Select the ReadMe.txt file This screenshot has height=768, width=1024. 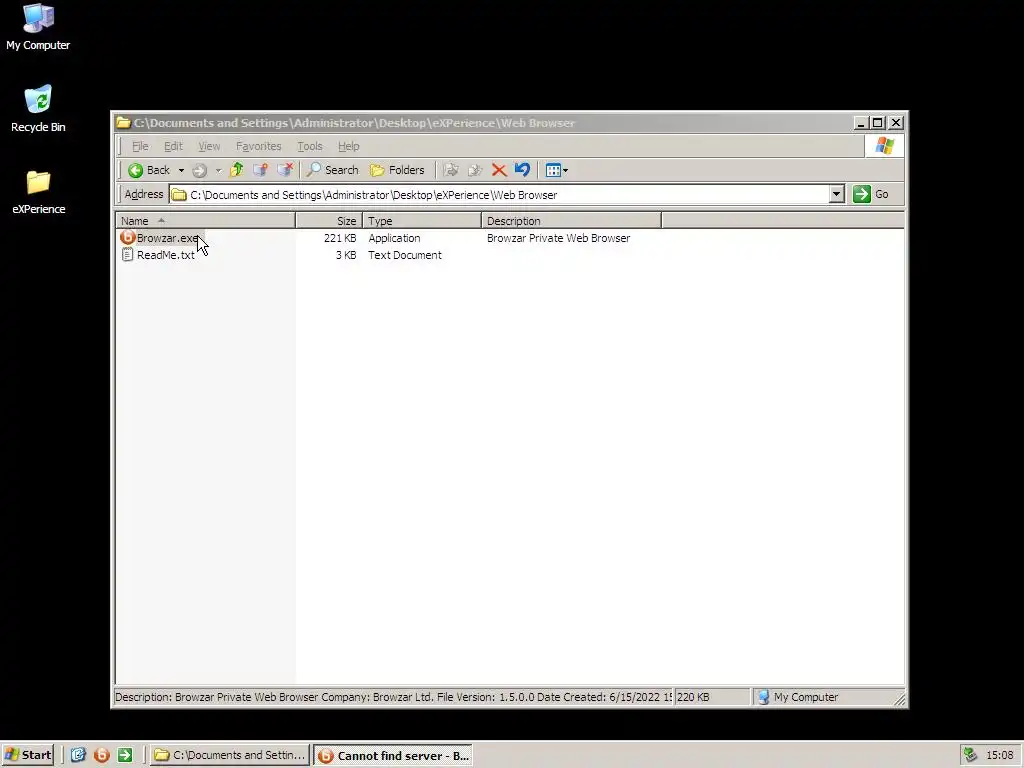(x=166, y=255)
